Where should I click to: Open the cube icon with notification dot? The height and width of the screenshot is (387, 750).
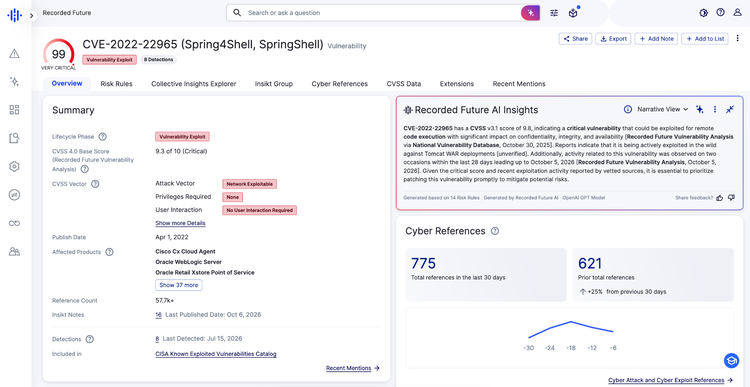pyautogui.click(x=573, y=13)
